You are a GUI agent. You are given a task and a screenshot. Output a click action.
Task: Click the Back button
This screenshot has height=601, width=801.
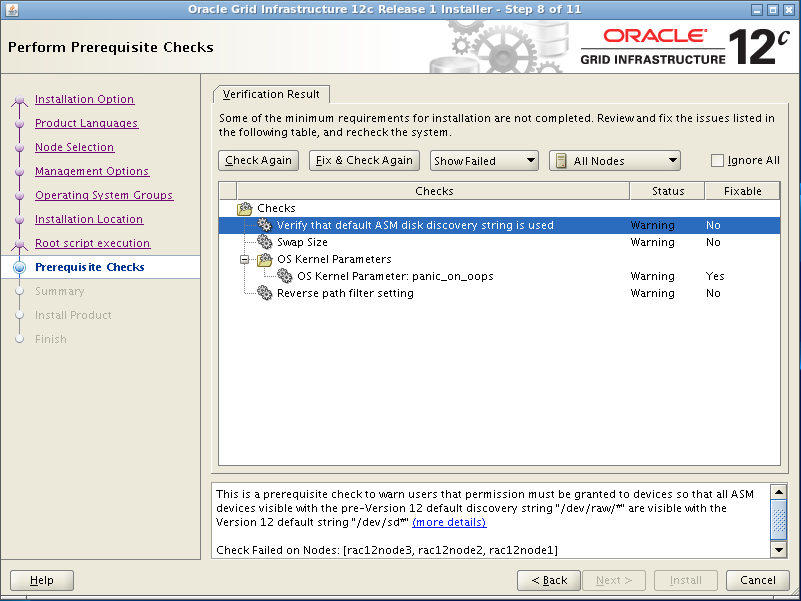coord(549,580)
